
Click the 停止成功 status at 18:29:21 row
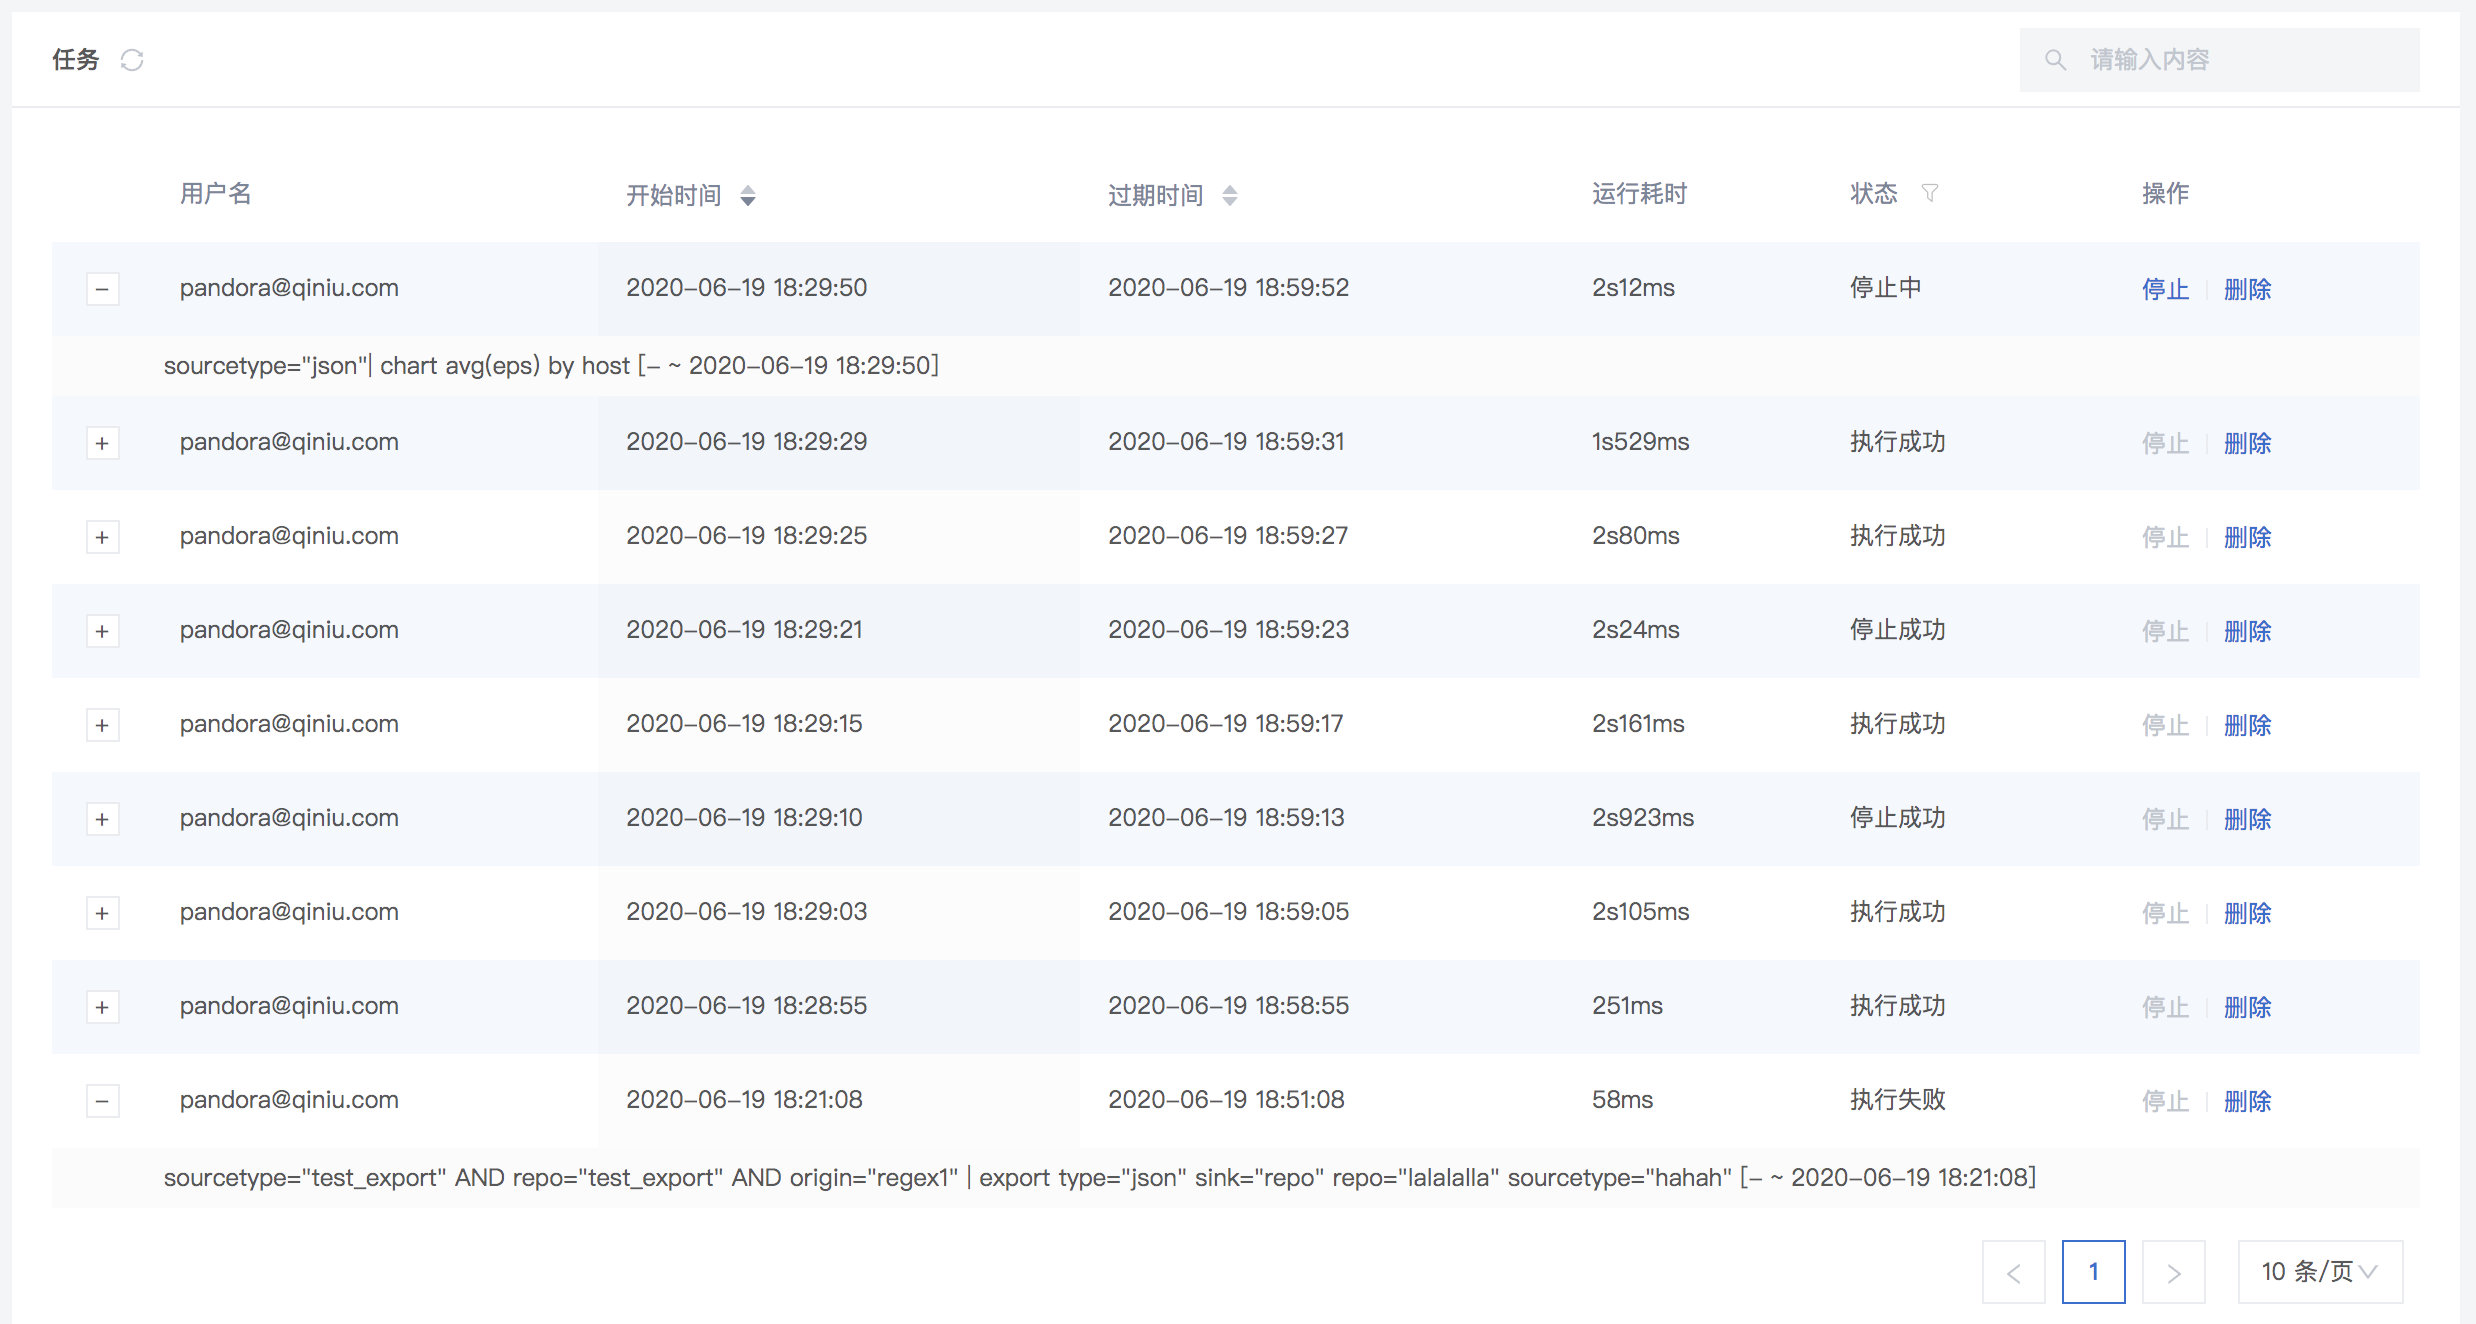point(1898,630)
